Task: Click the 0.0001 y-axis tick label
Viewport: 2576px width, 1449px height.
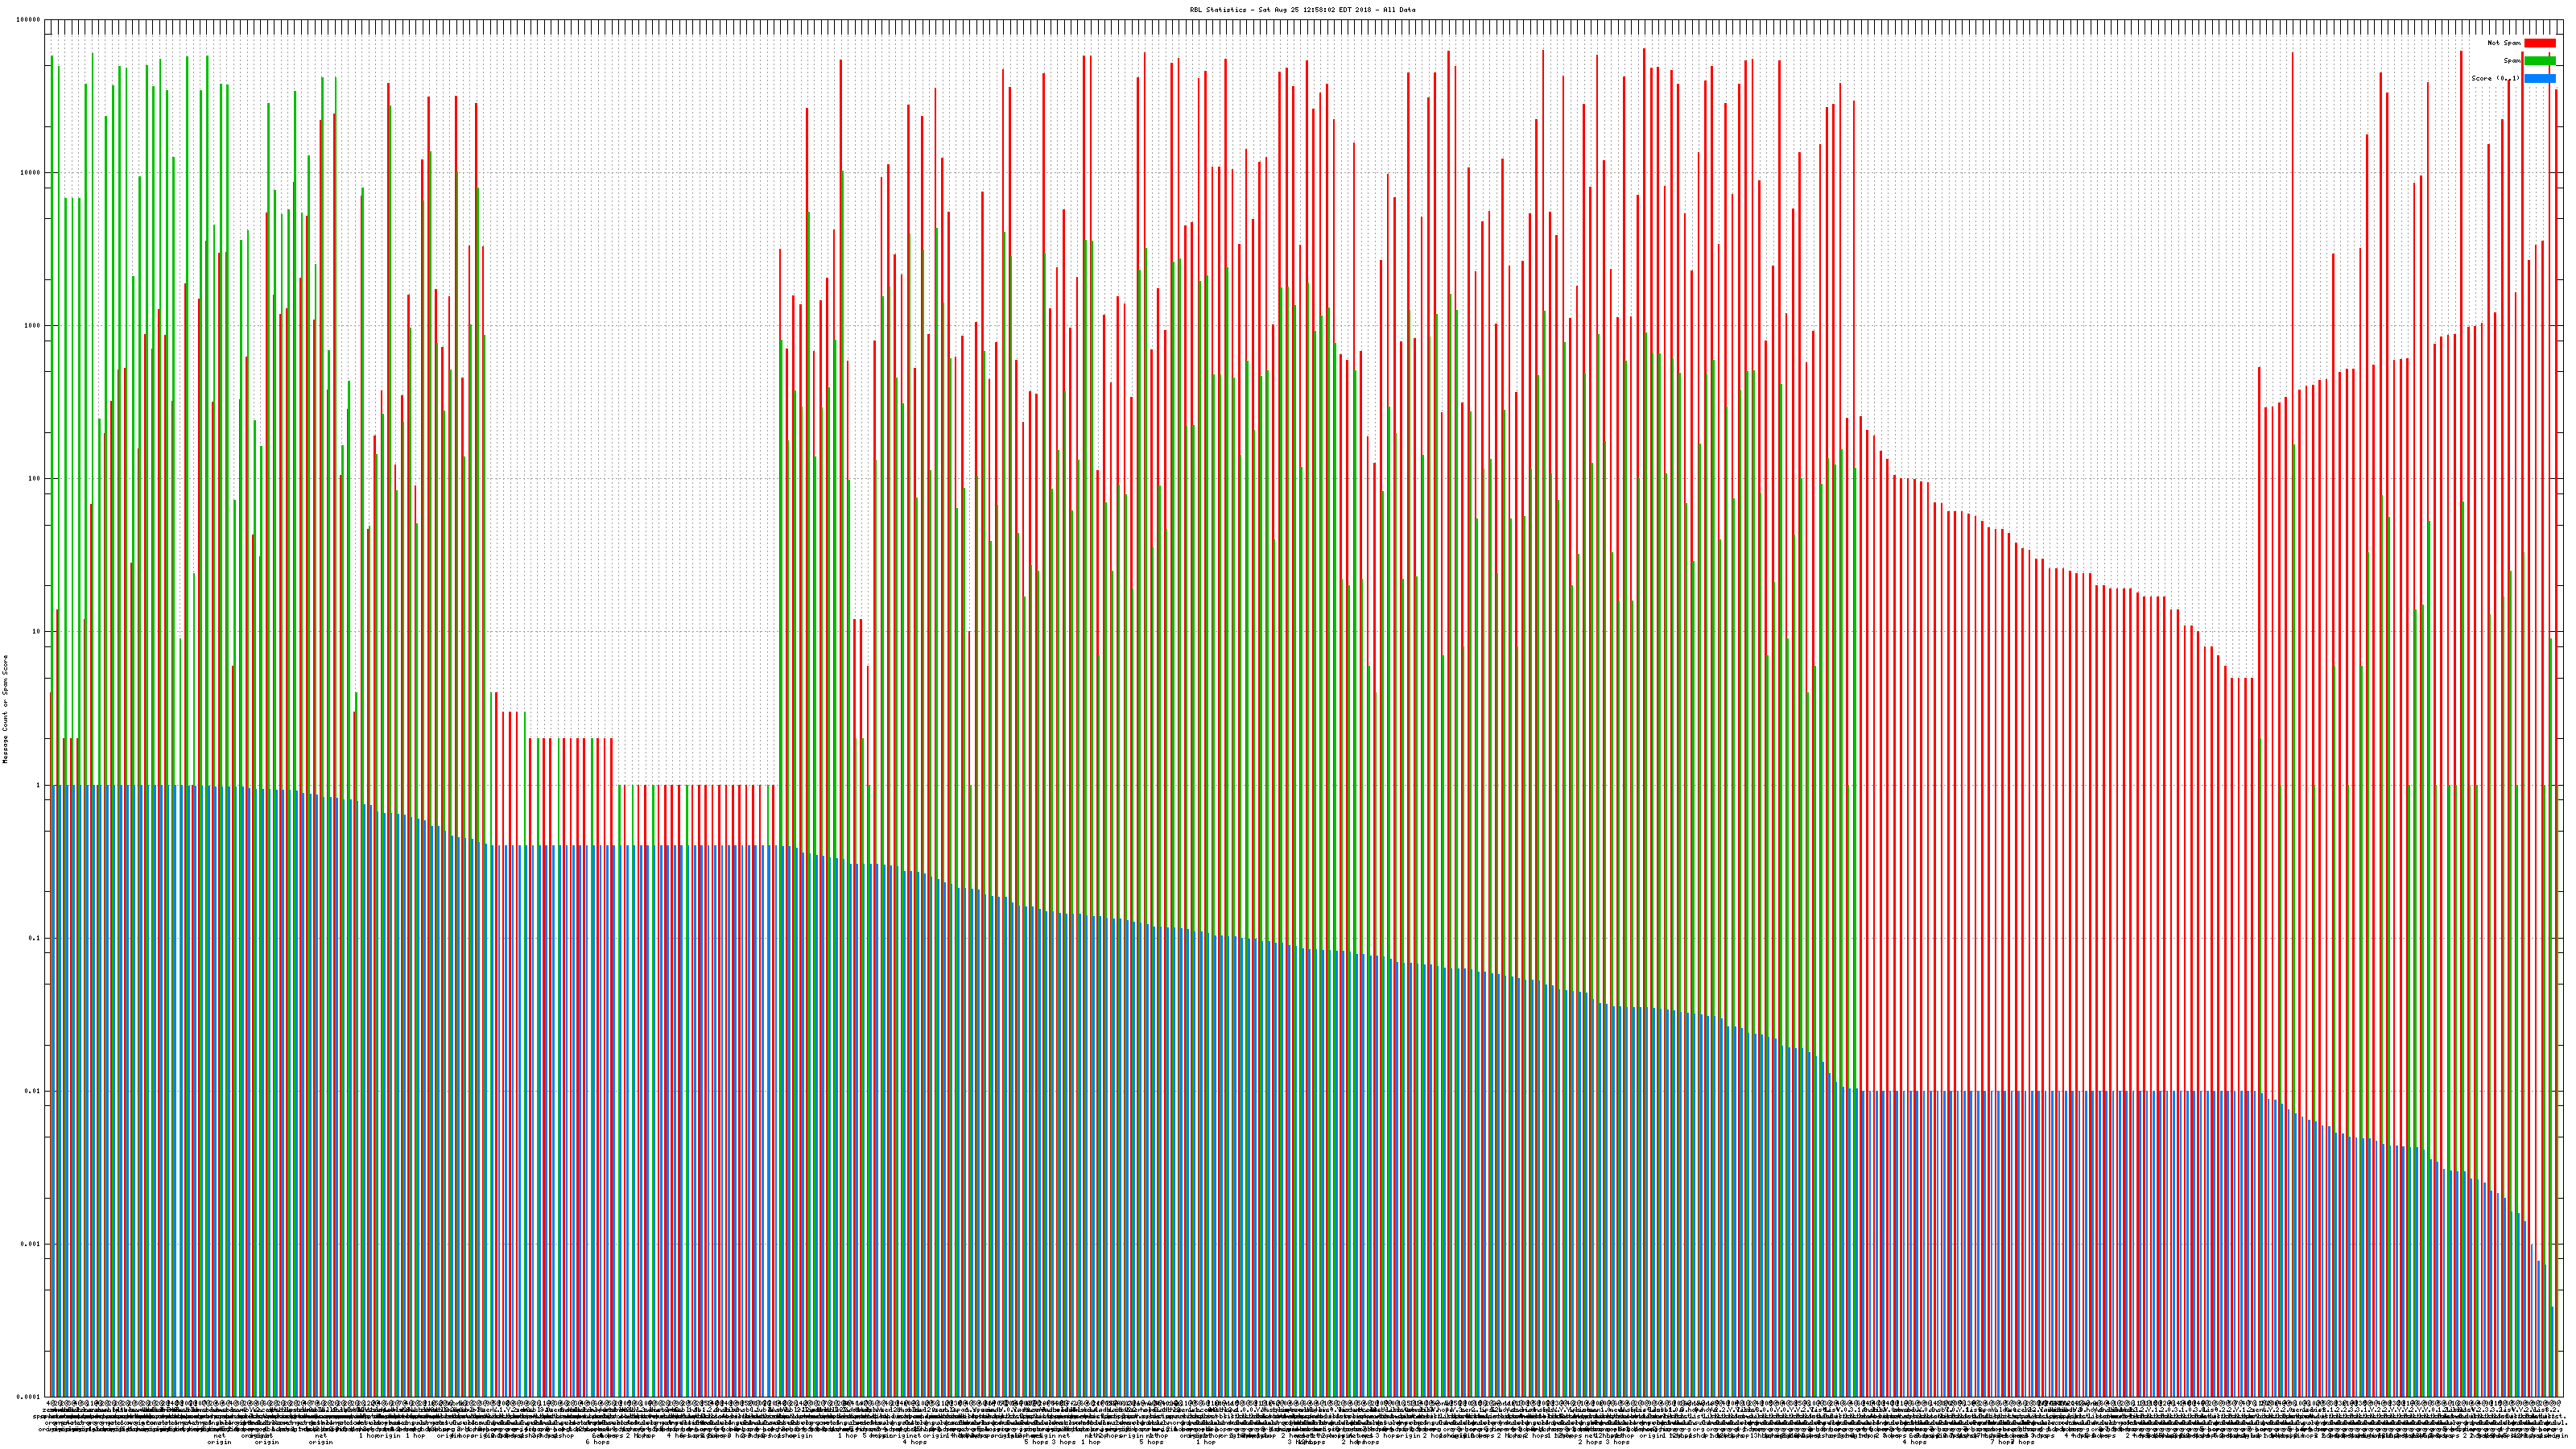Action: point(29,1397)
